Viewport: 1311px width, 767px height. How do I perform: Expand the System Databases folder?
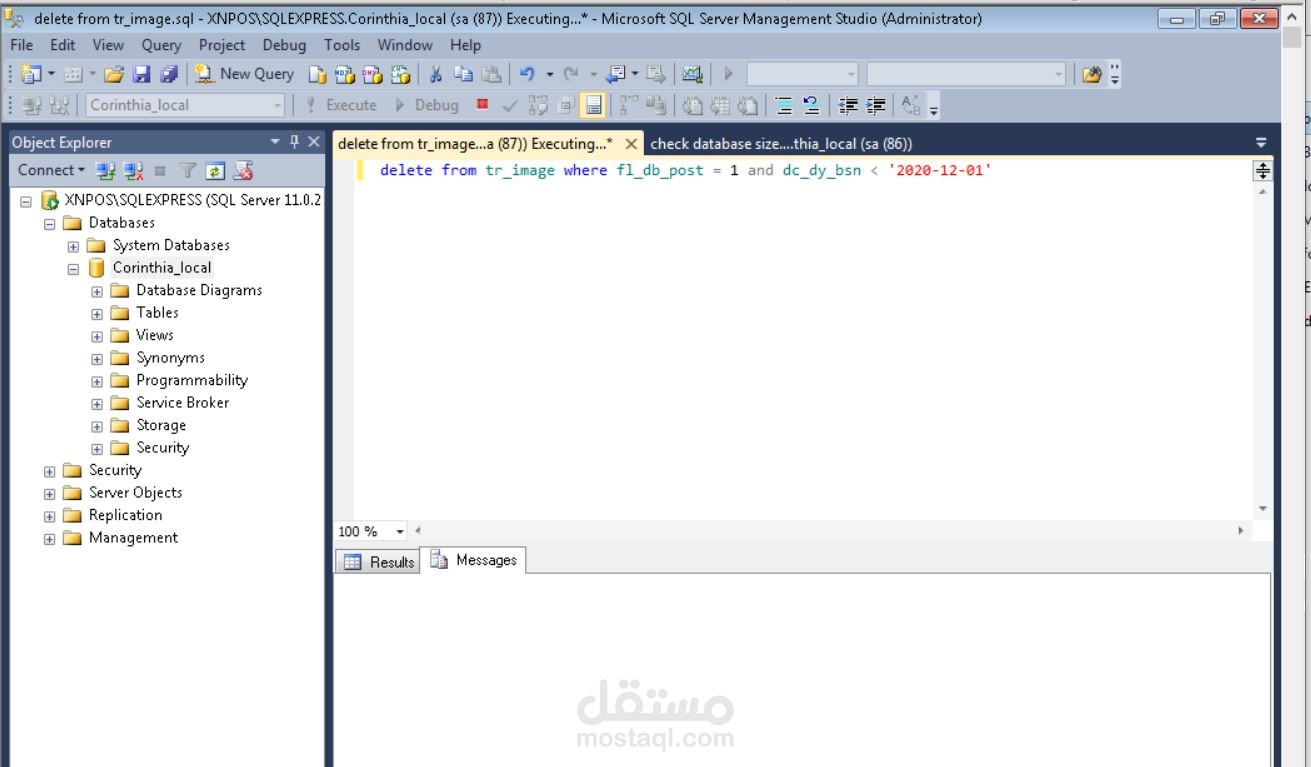tap(73, 246)
